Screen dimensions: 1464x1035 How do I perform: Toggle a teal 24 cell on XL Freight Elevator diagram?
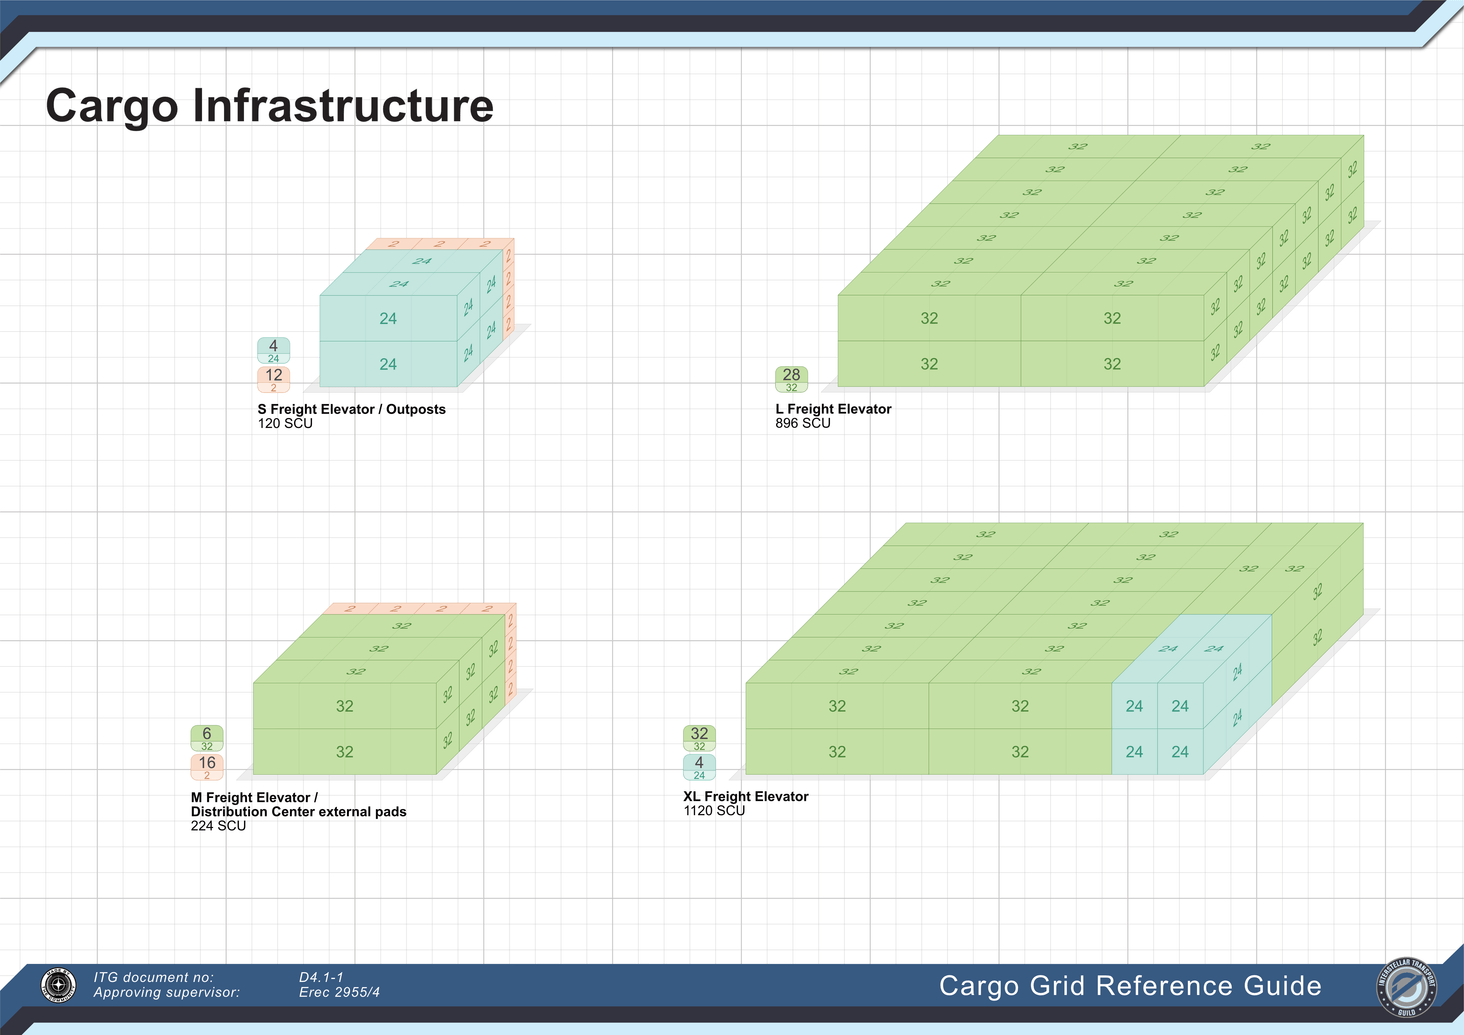tap(1134, 706)
